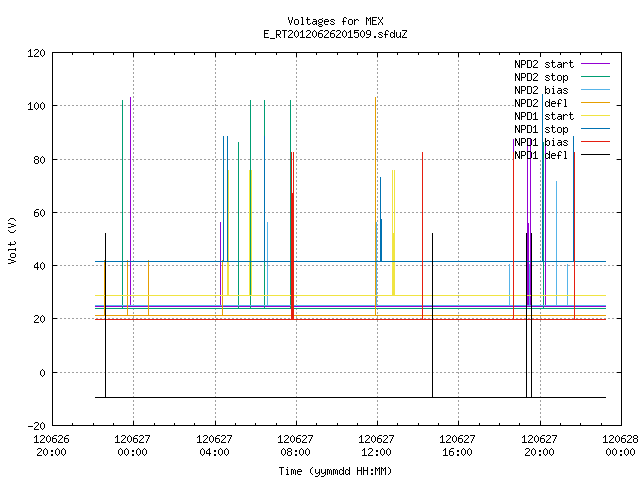Click the black NPD1 defl spike before 15:00
Viewport: 640px width, 480px height.
point(432,314)
